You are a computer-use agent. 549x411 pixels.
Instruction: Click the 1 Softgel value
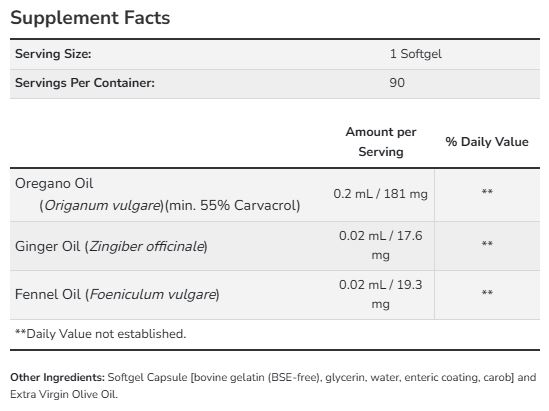click(415, 54)
